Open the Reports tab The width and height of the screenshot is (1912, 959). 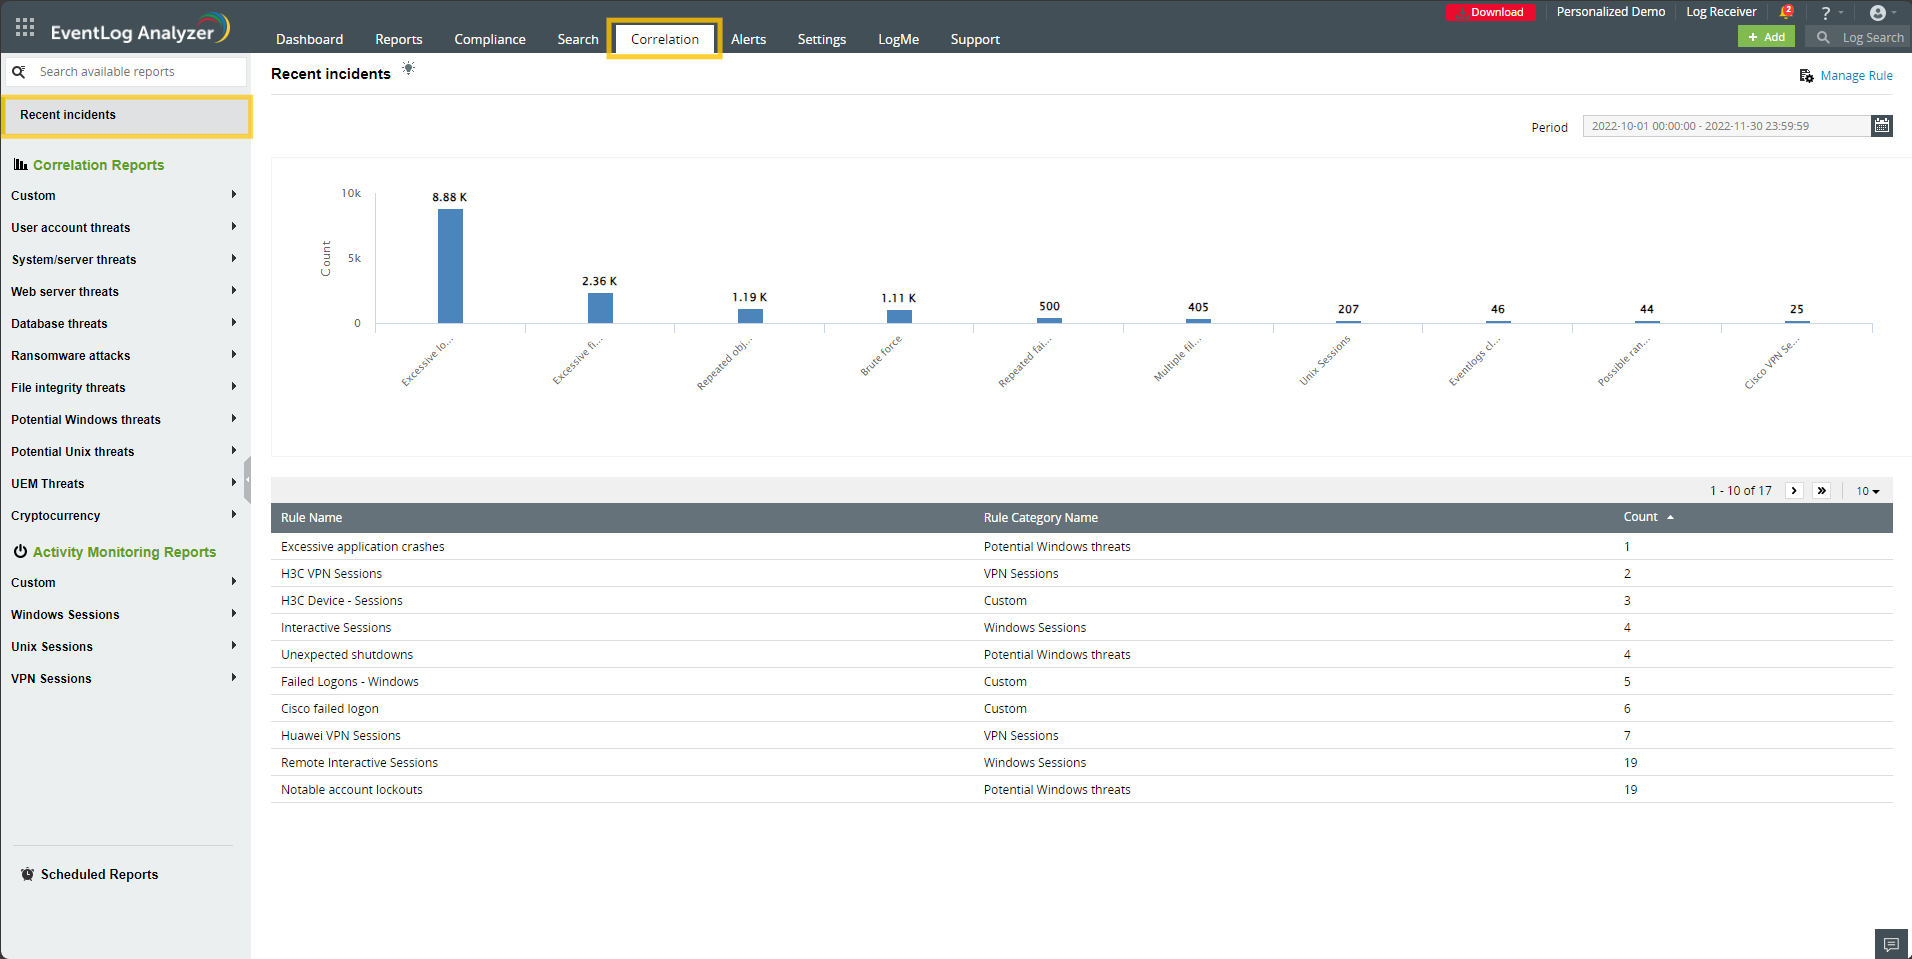(399, 39)
